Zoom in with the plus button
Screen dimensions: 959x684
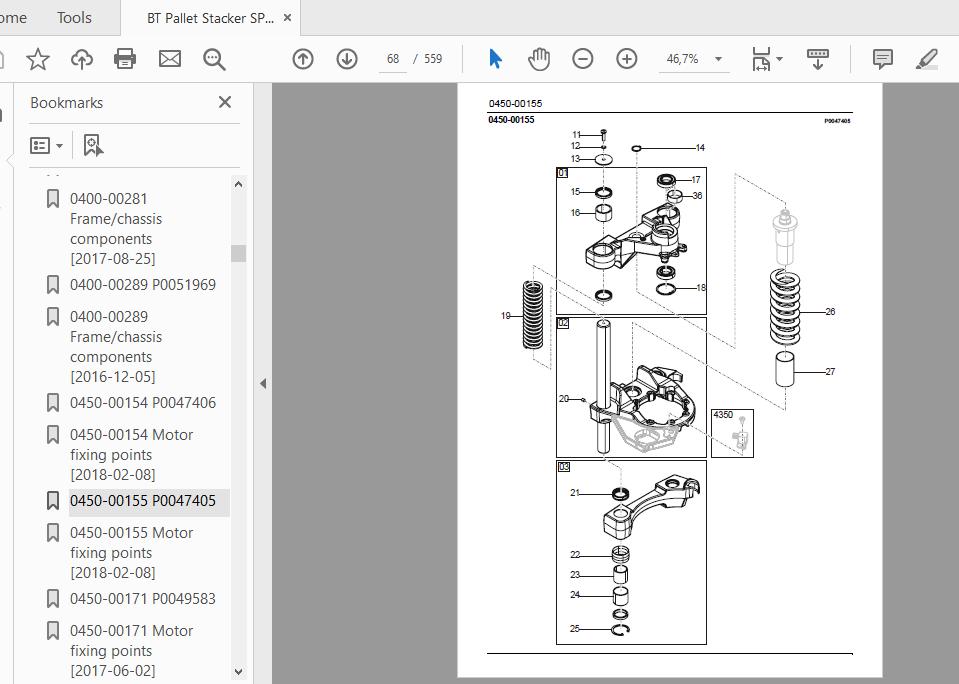[626, 59]
